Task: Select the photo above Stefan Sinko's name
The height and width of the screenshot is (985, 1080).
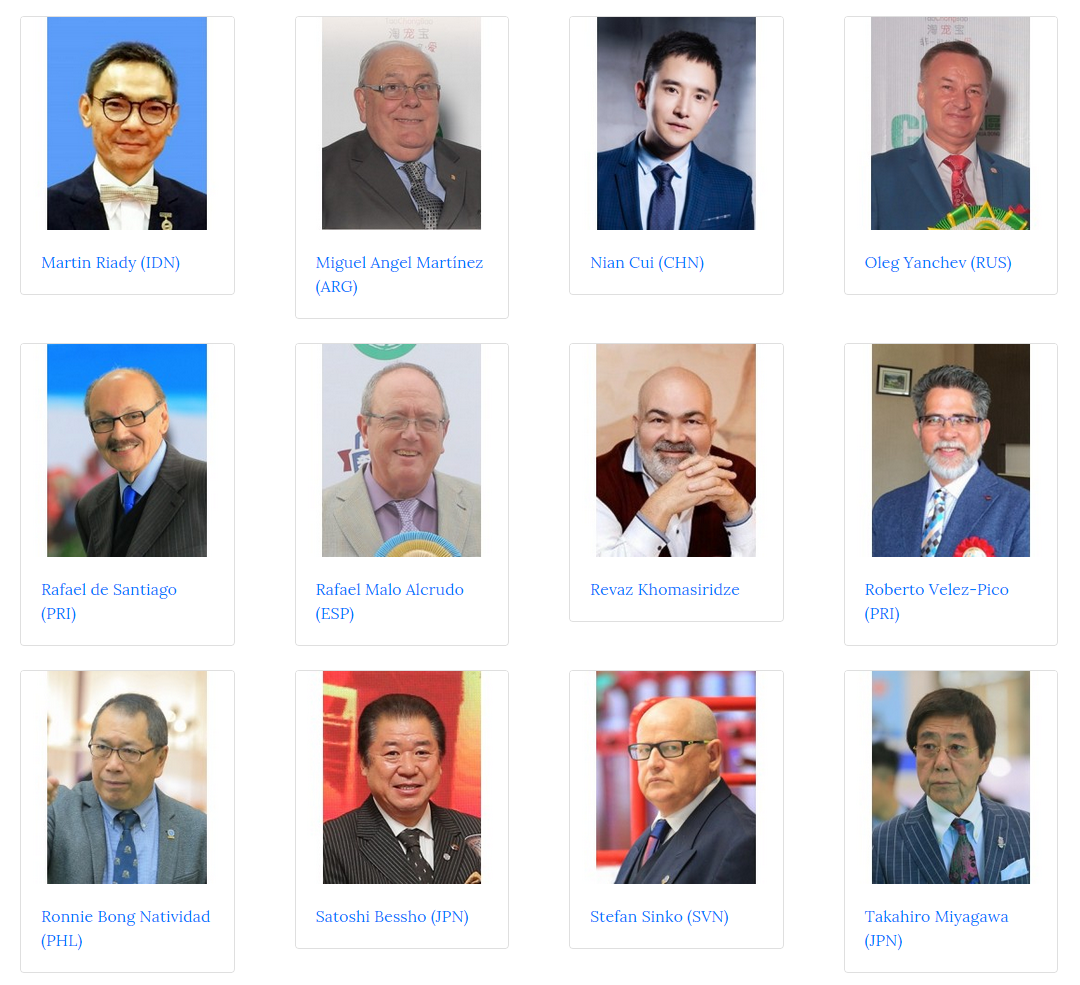Action: 676,778
